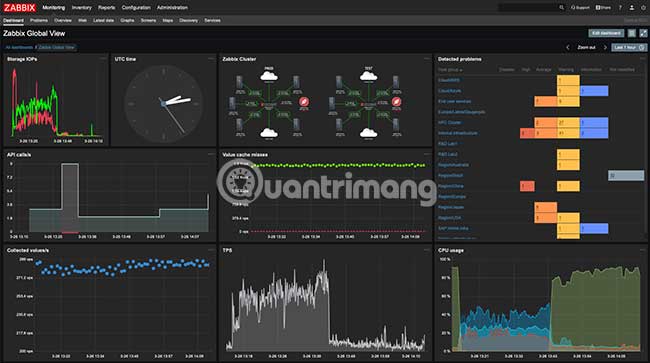Switch to the Web submenu tab

(82, 20)
